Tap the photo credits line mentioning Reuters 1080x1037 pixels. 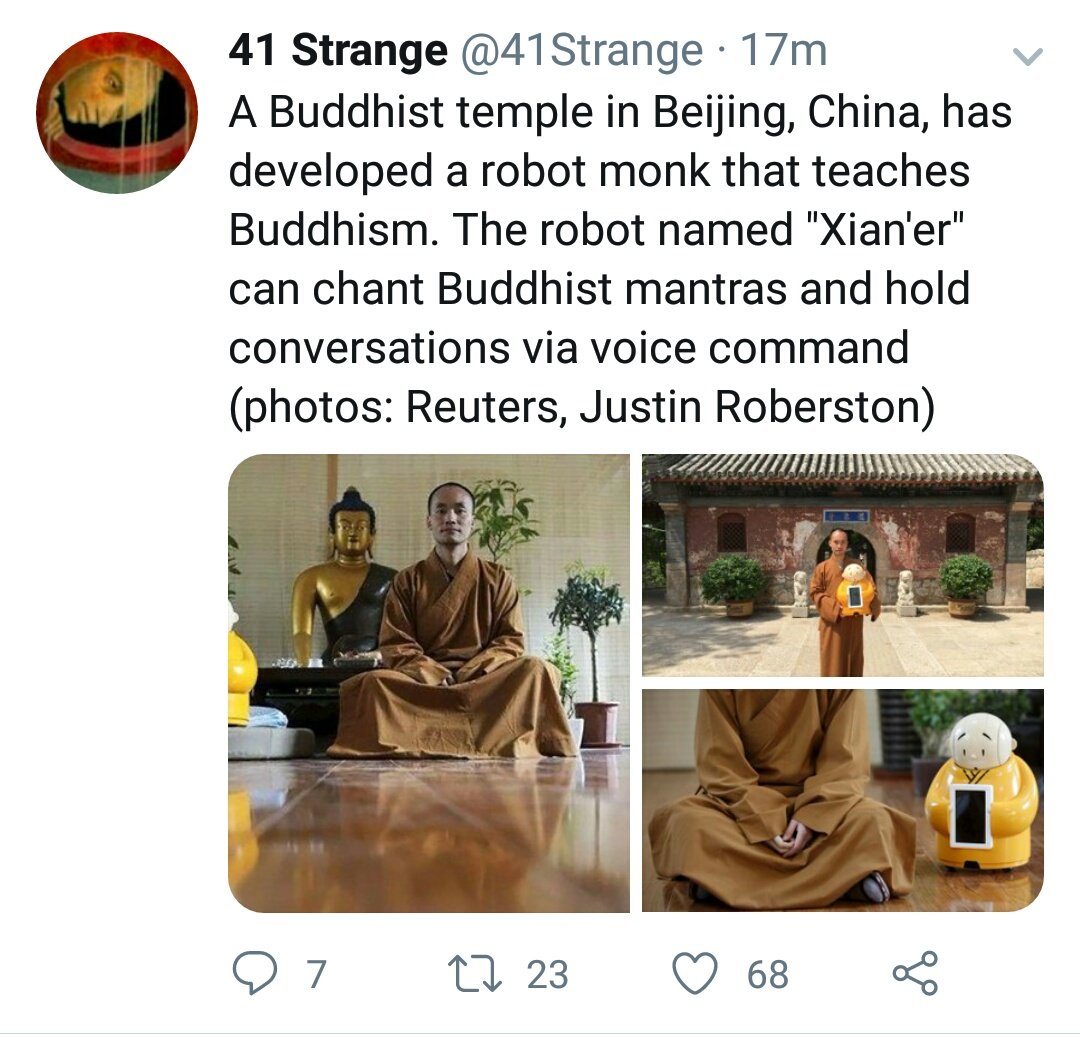[582, 406]
